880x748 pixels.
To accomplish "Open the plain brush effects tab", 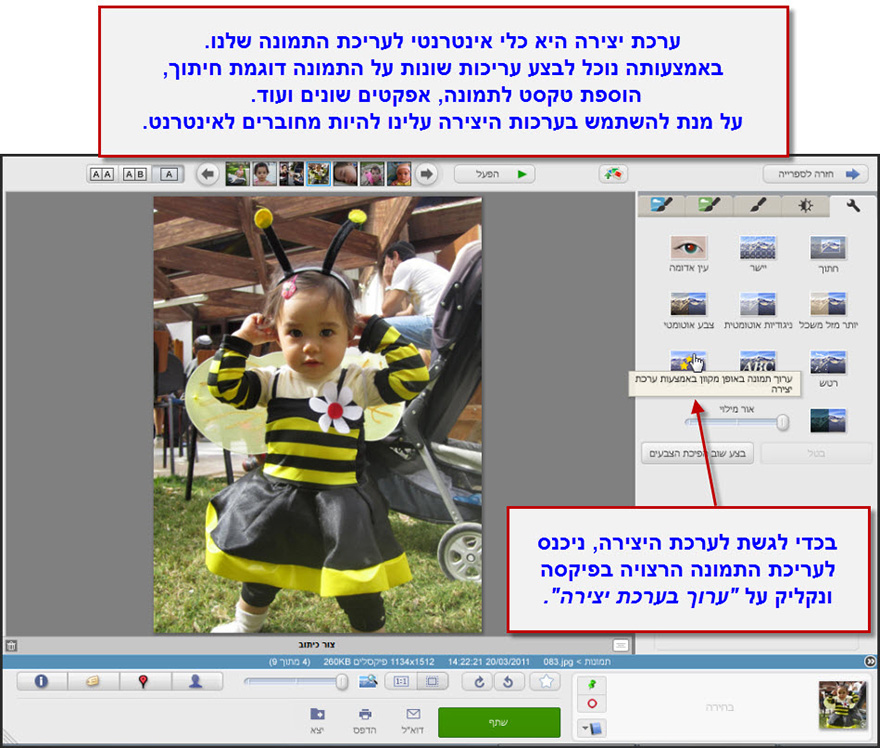I will tap(757, 206).
